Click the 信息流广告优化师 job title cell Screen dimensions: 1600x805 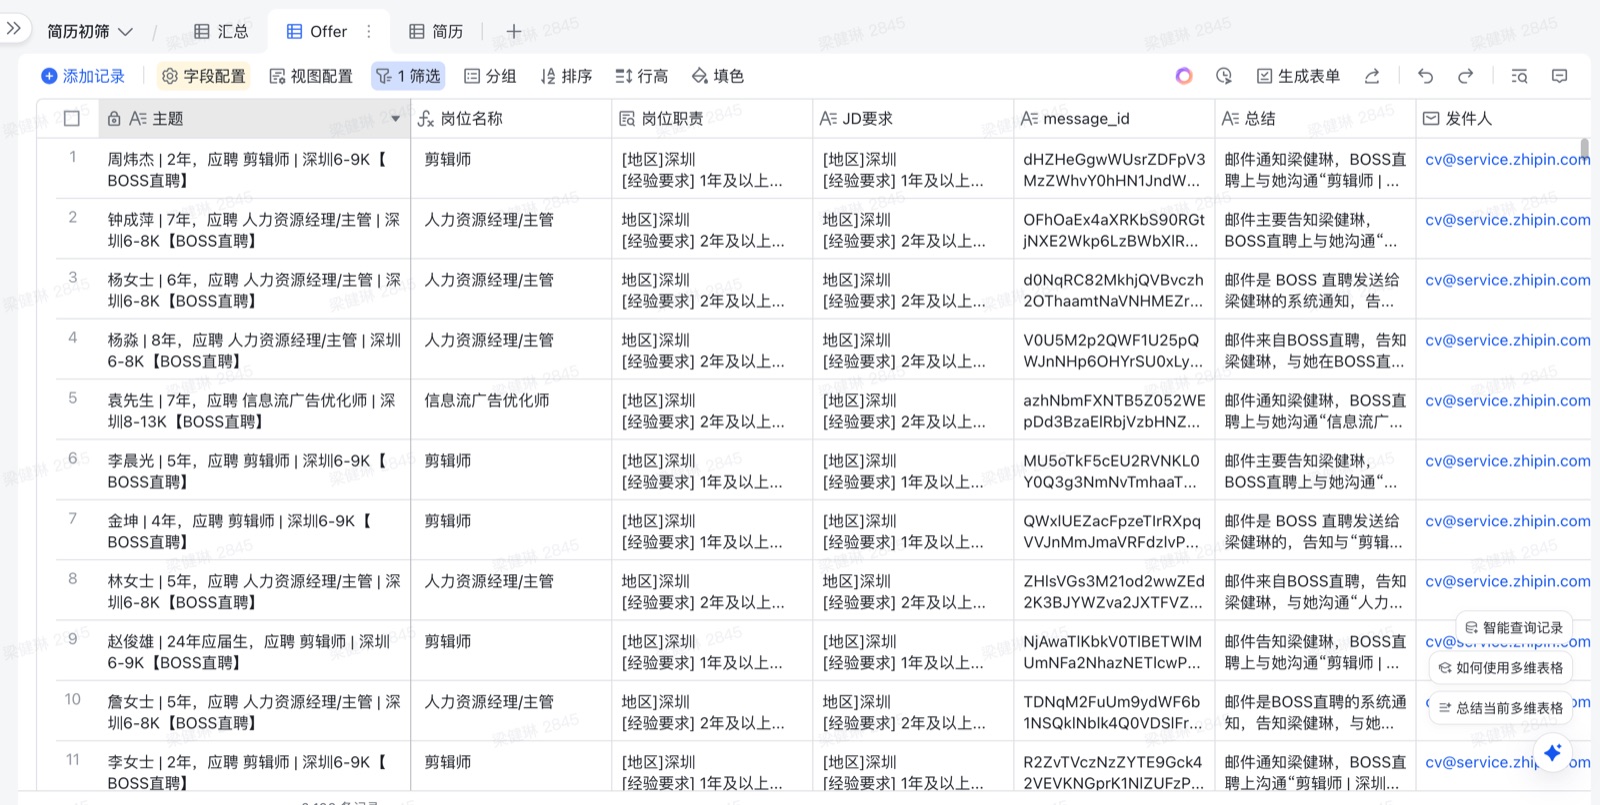(x=511, y=409)
